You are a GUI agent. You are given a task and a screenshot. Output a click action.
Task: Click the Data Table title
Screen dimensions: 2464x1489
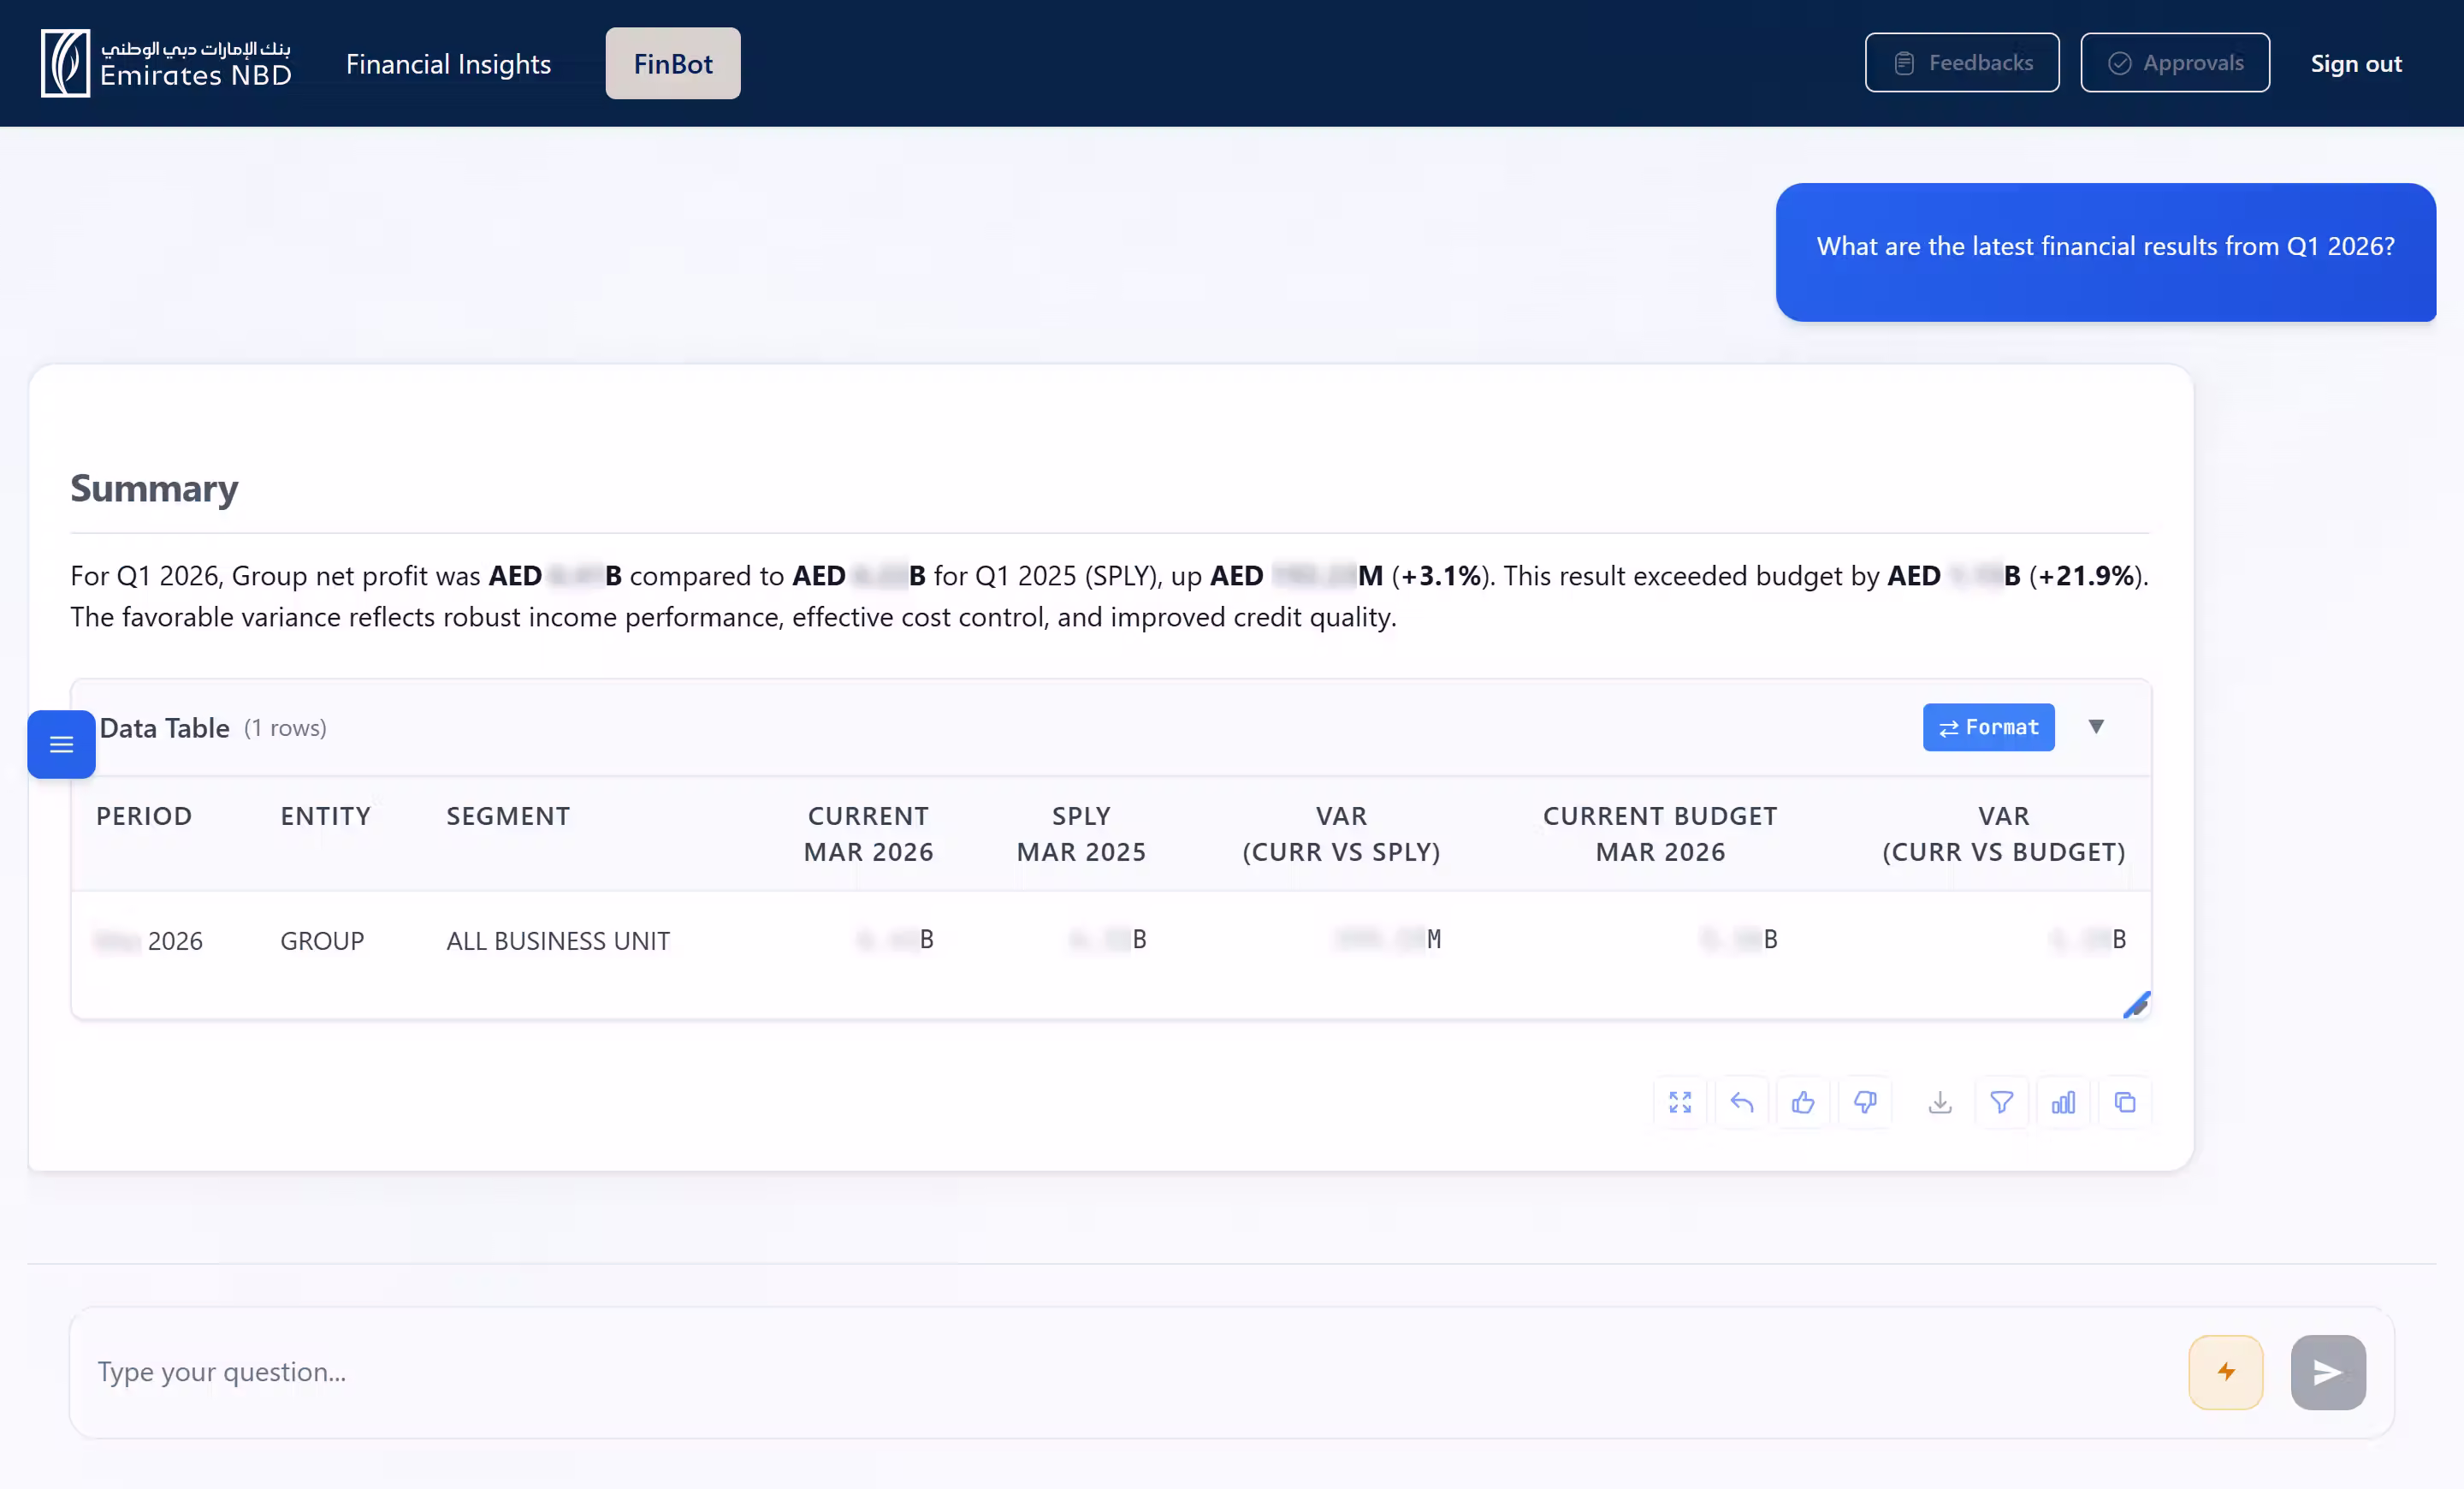[x=165, y=728]
